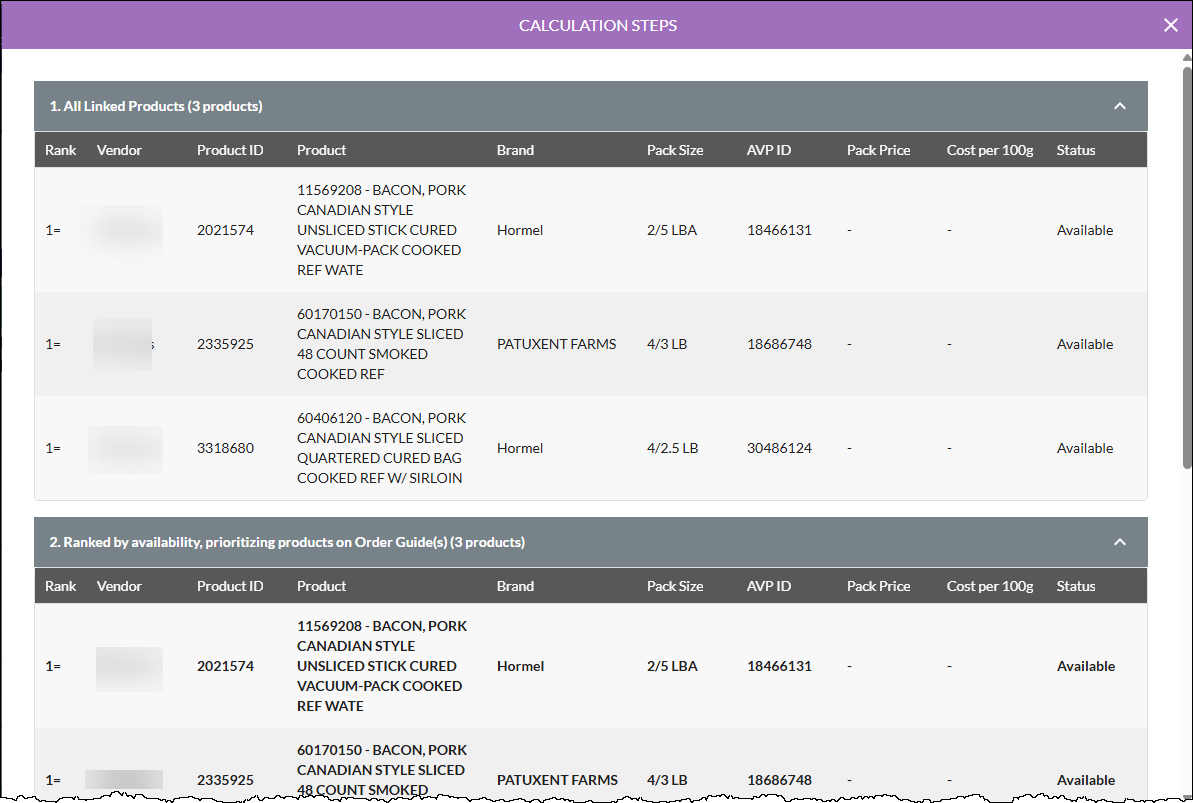The image size is (1193, 803).
Task: Click the Brand column header in second table
Action: pyautogui.click(x=515, y=586)
